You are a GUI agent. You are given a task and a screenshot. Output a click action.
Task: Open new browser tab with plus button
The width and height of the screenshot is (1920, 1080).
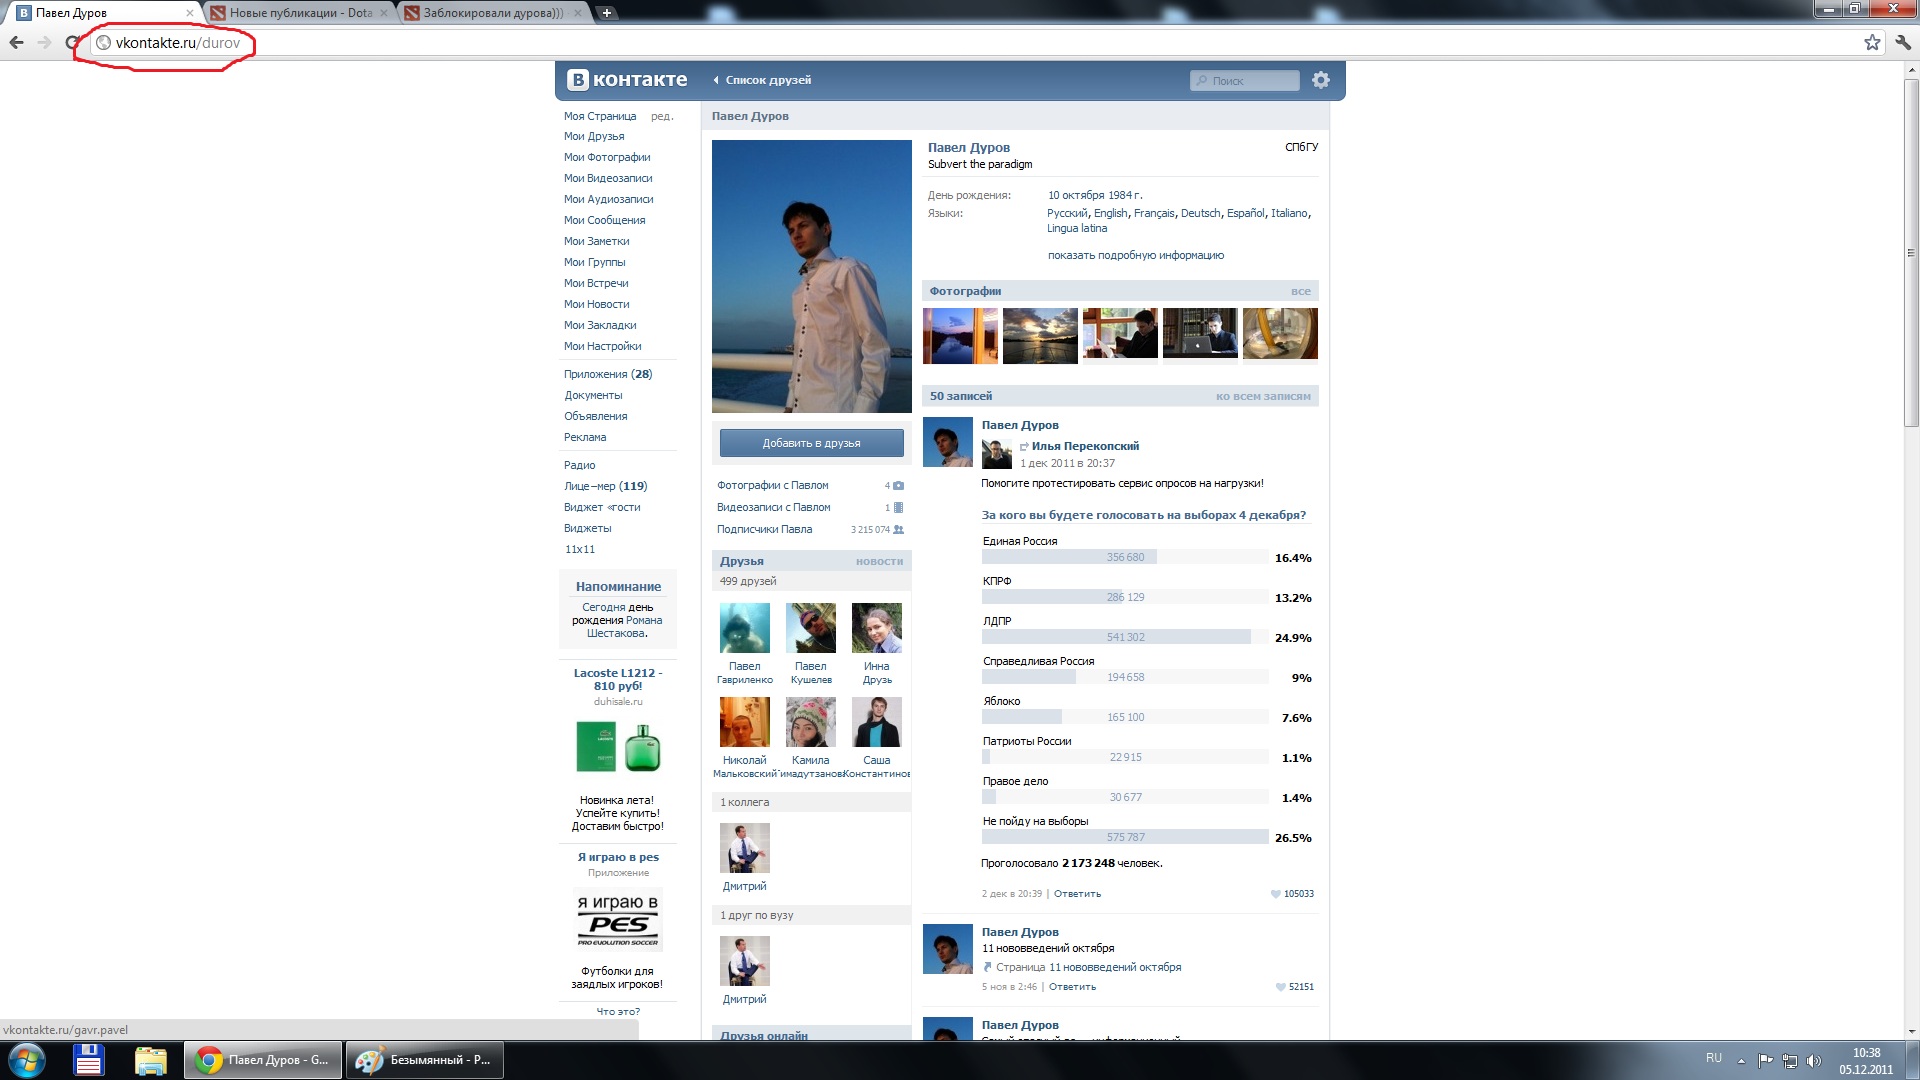click(606, 13)
